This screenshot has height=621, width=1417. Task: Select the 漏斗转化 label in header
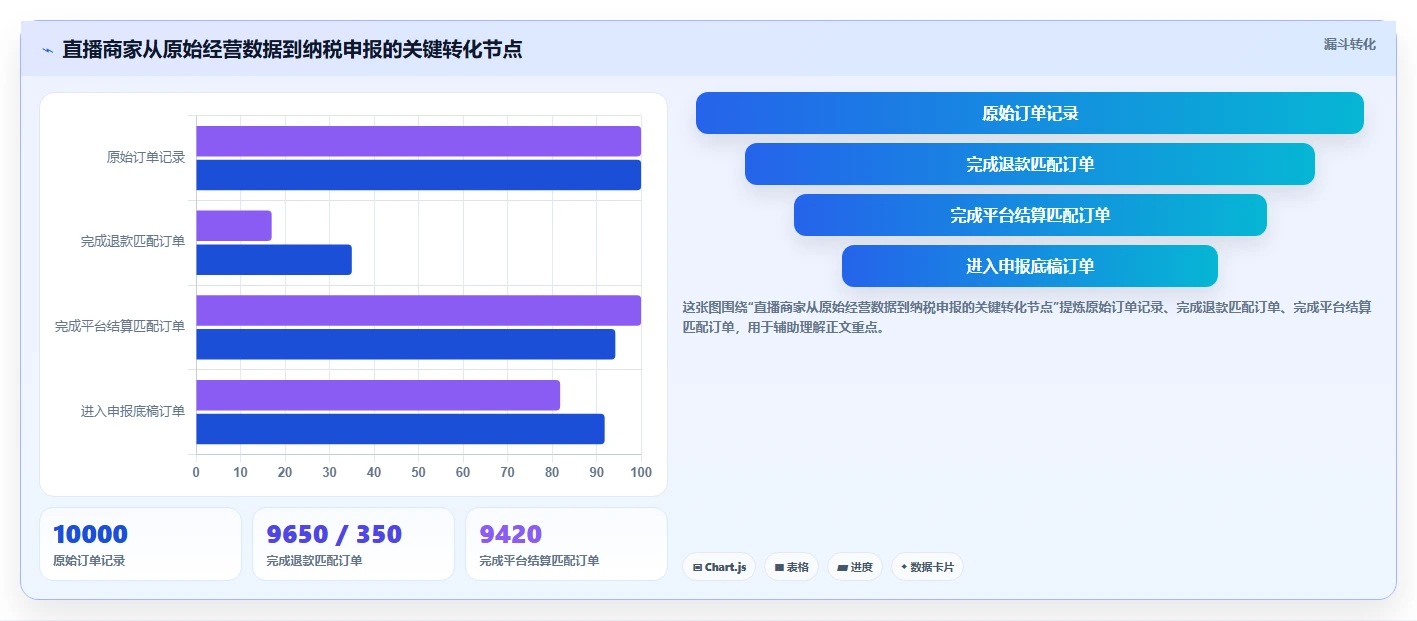[1349, 44]
